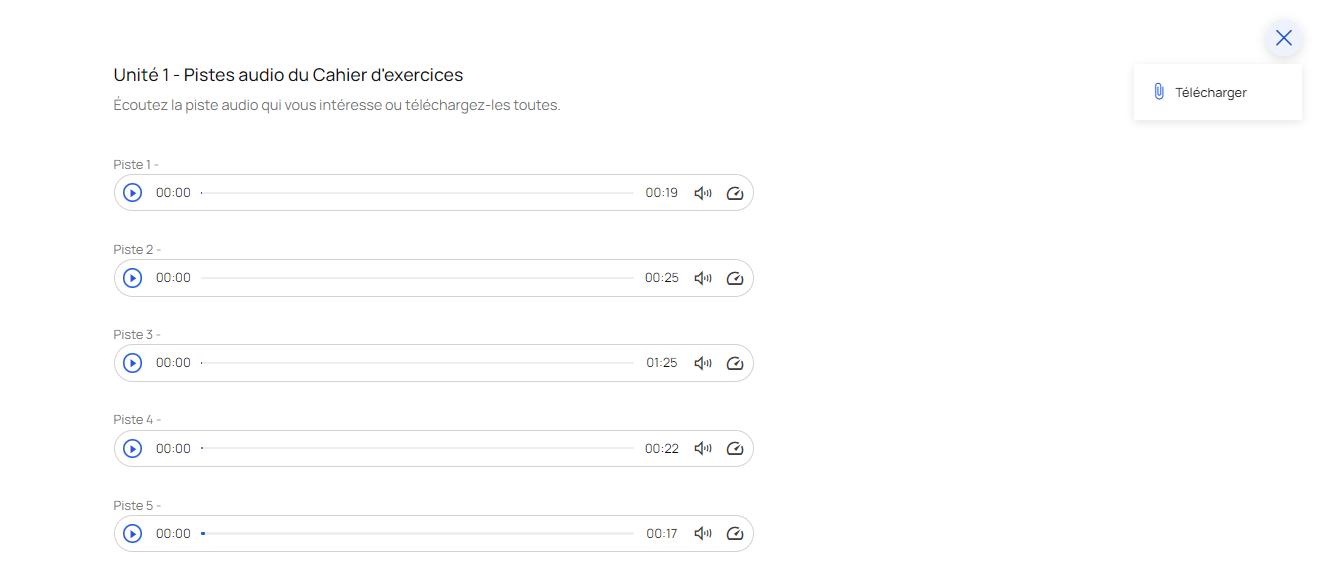Screen dimensions: 1321x571
Task: Mute the Piste 4 speaker icon
Action: pyautogui.click(x=703, y=448)
